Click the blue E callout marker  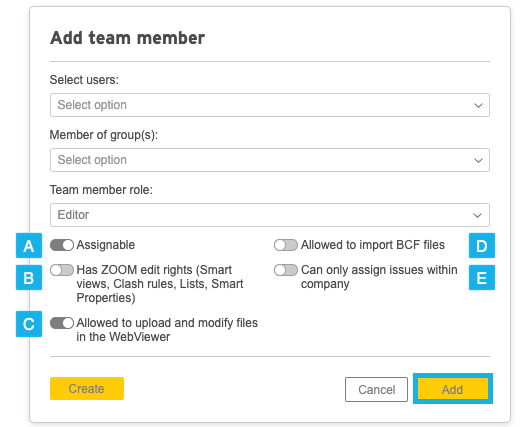(482, 277)
